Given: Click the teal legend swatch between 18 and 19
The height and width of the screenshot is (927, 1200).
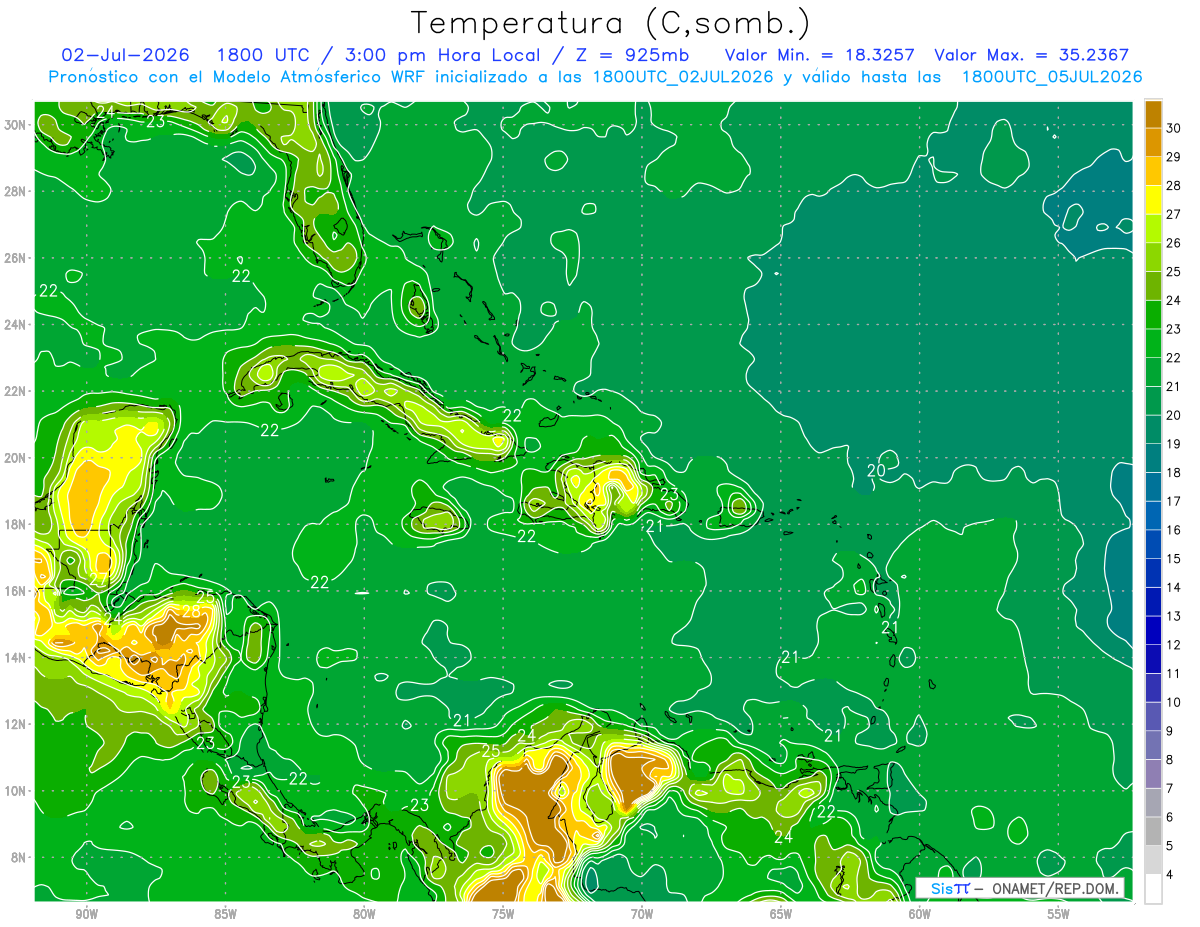Looking at the screenshot, I should 1153,458.
